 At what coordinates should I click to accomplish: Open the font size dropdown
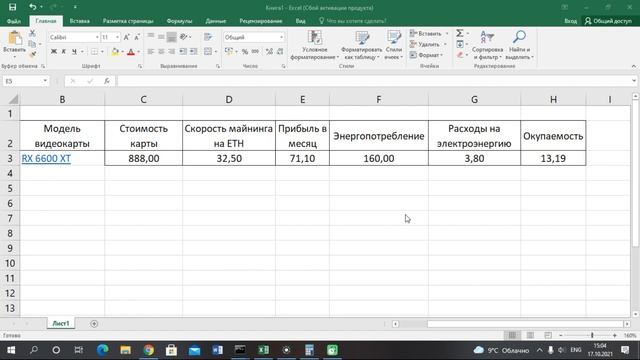[118, 37]
